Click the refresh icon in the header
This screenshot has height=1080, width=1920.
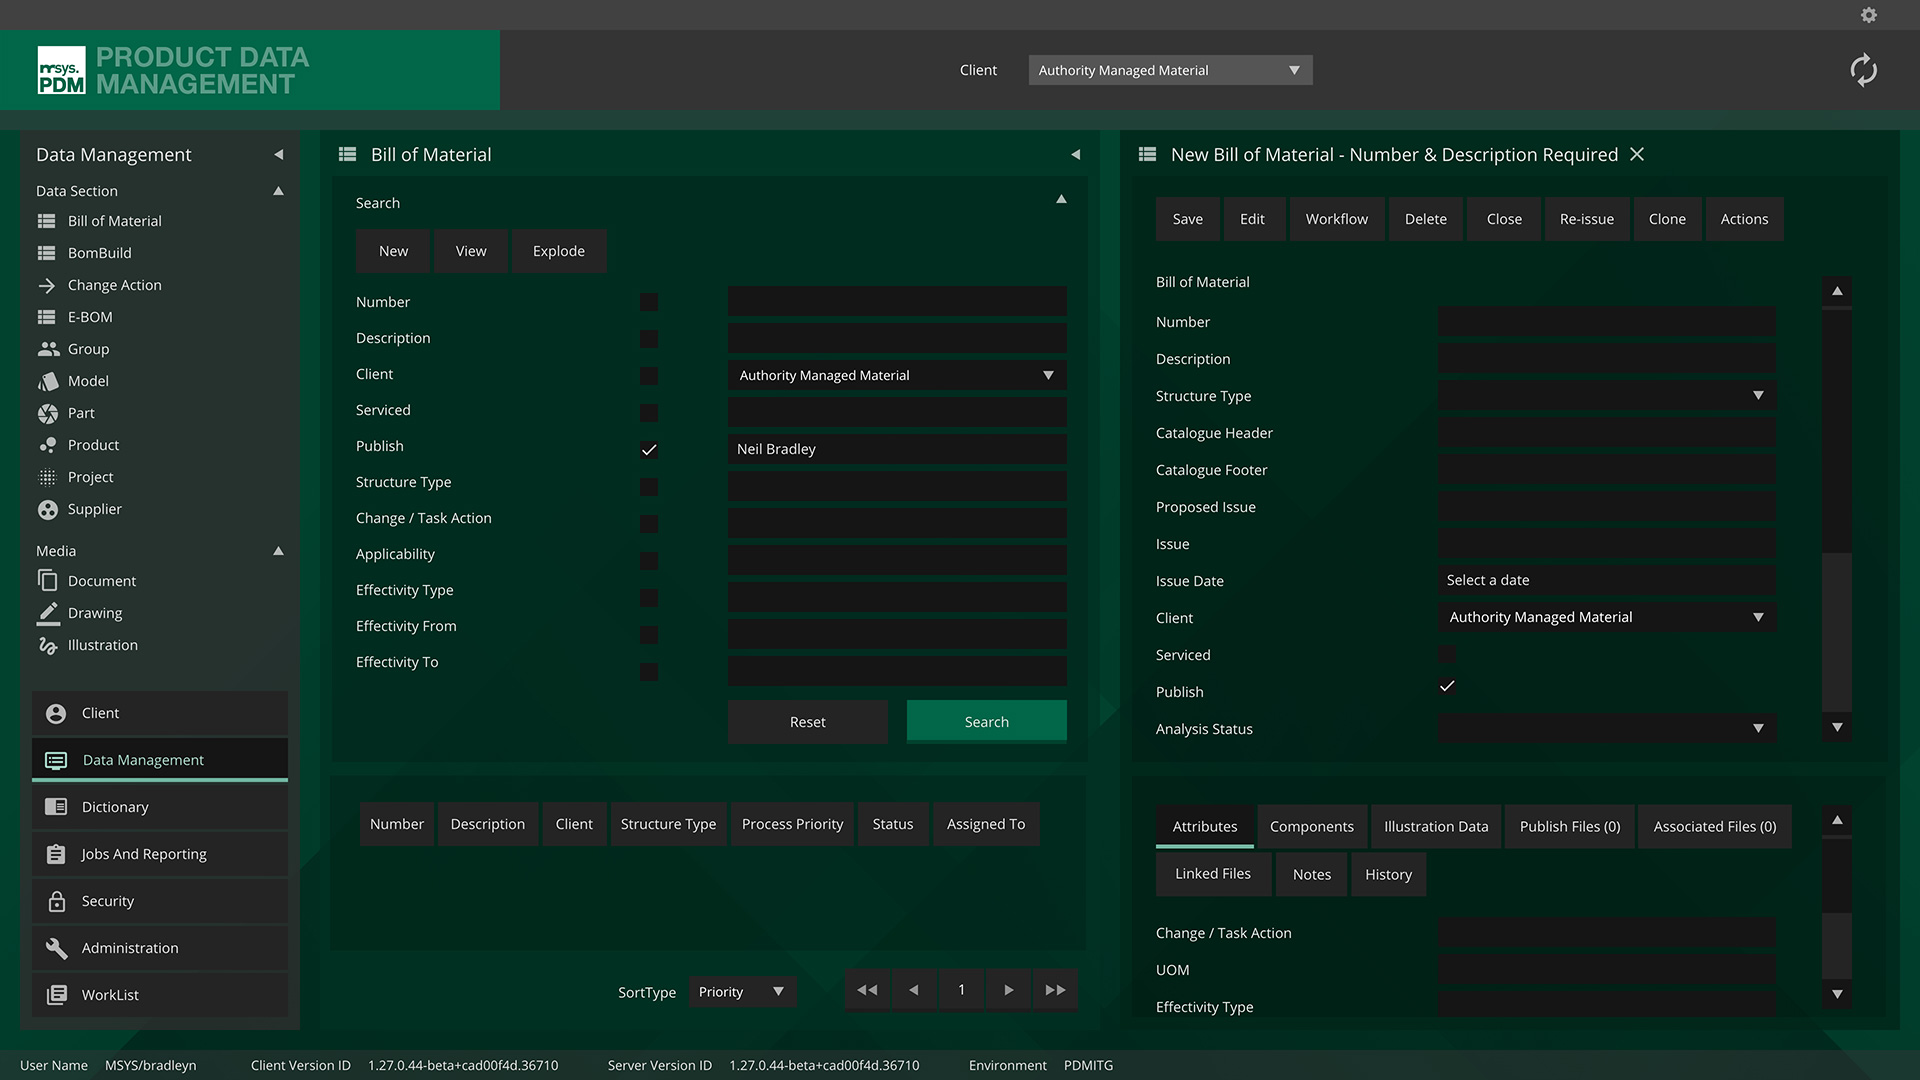[1863, 70]
